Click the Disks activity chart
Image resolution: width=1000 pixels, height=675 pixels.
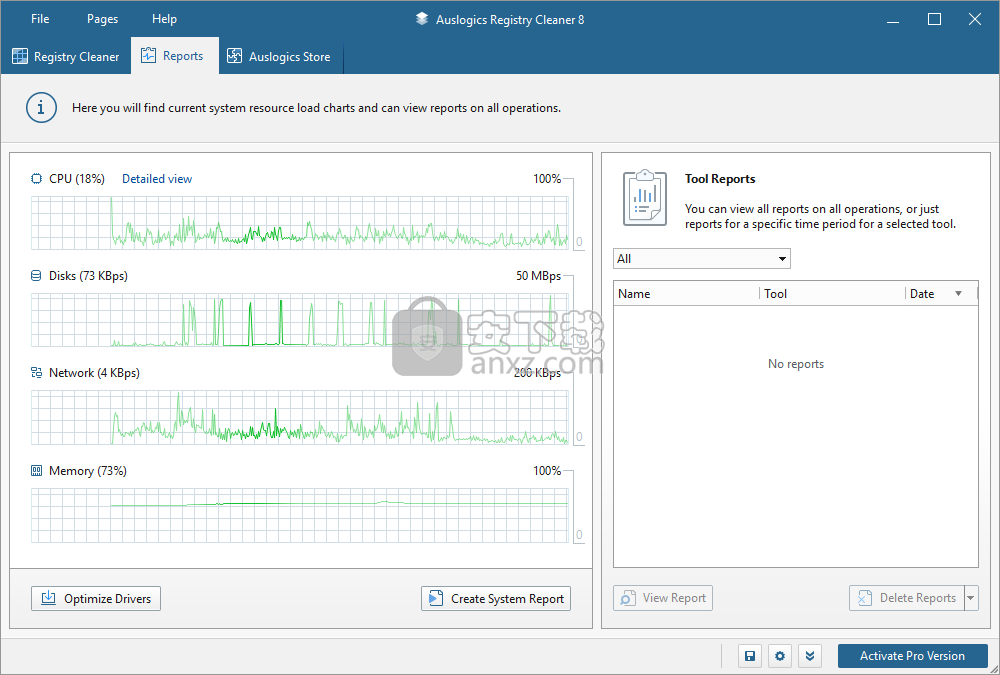point(300,320)
